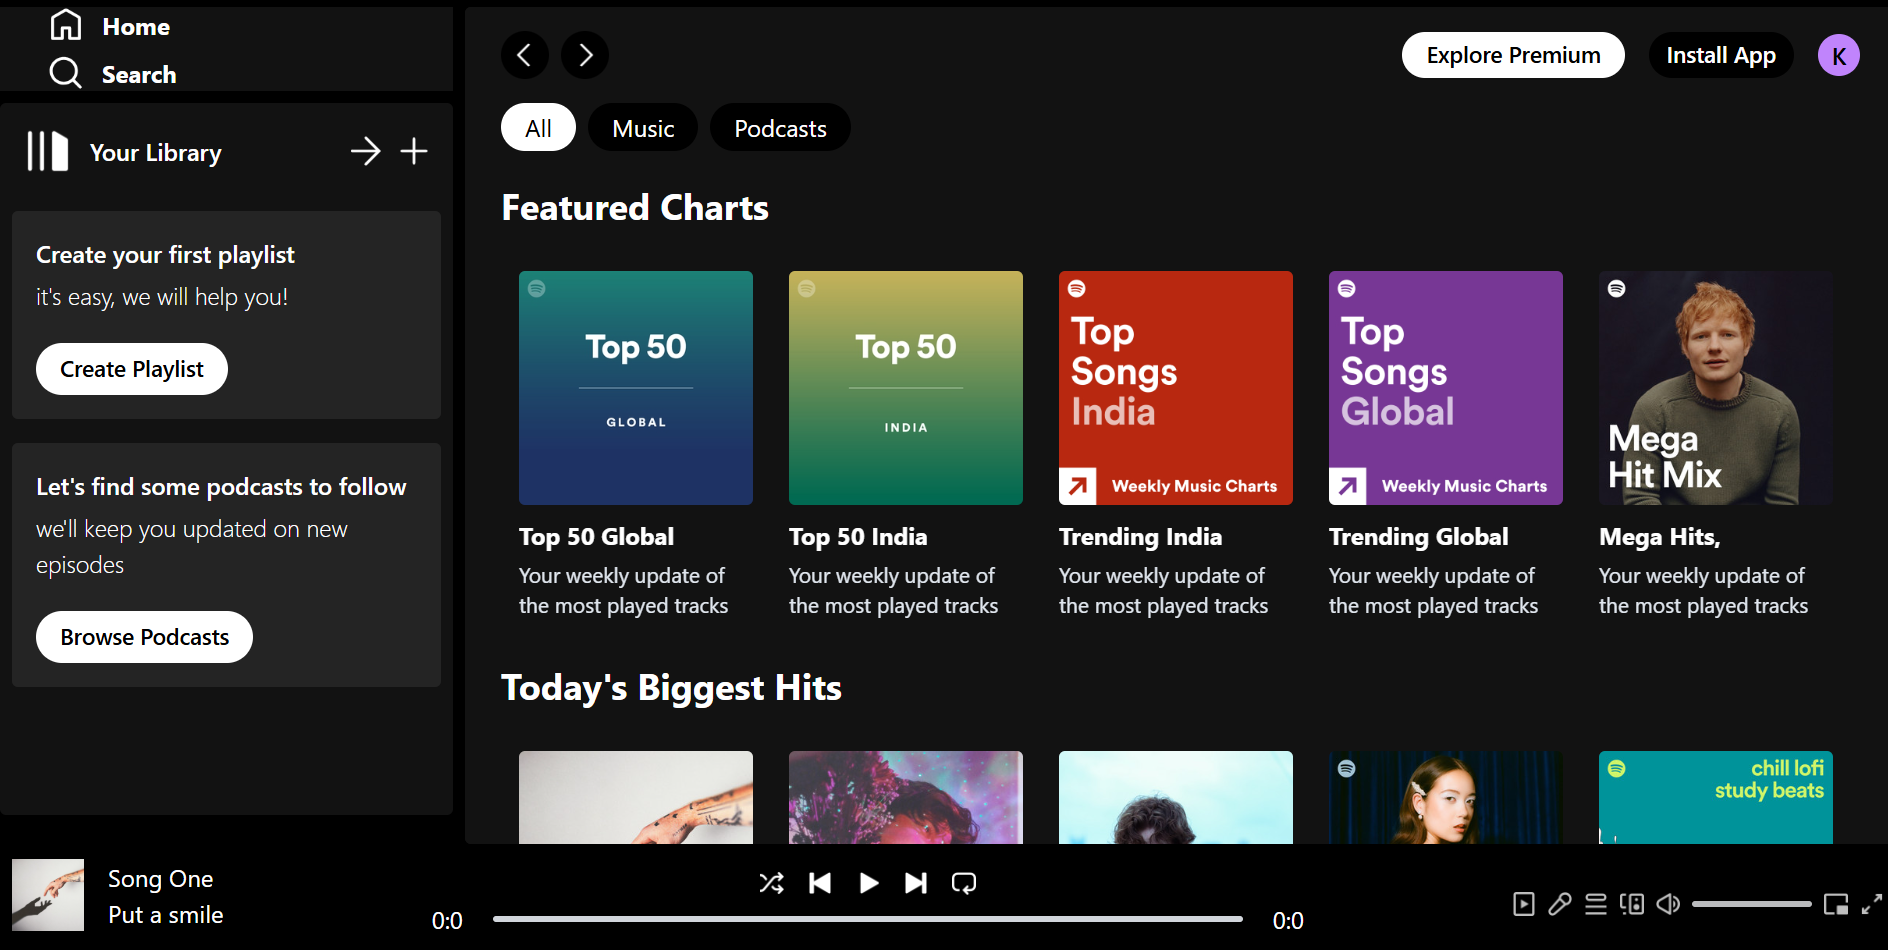
Task: Open the play queue
Action: click(x=1596, y=905)
